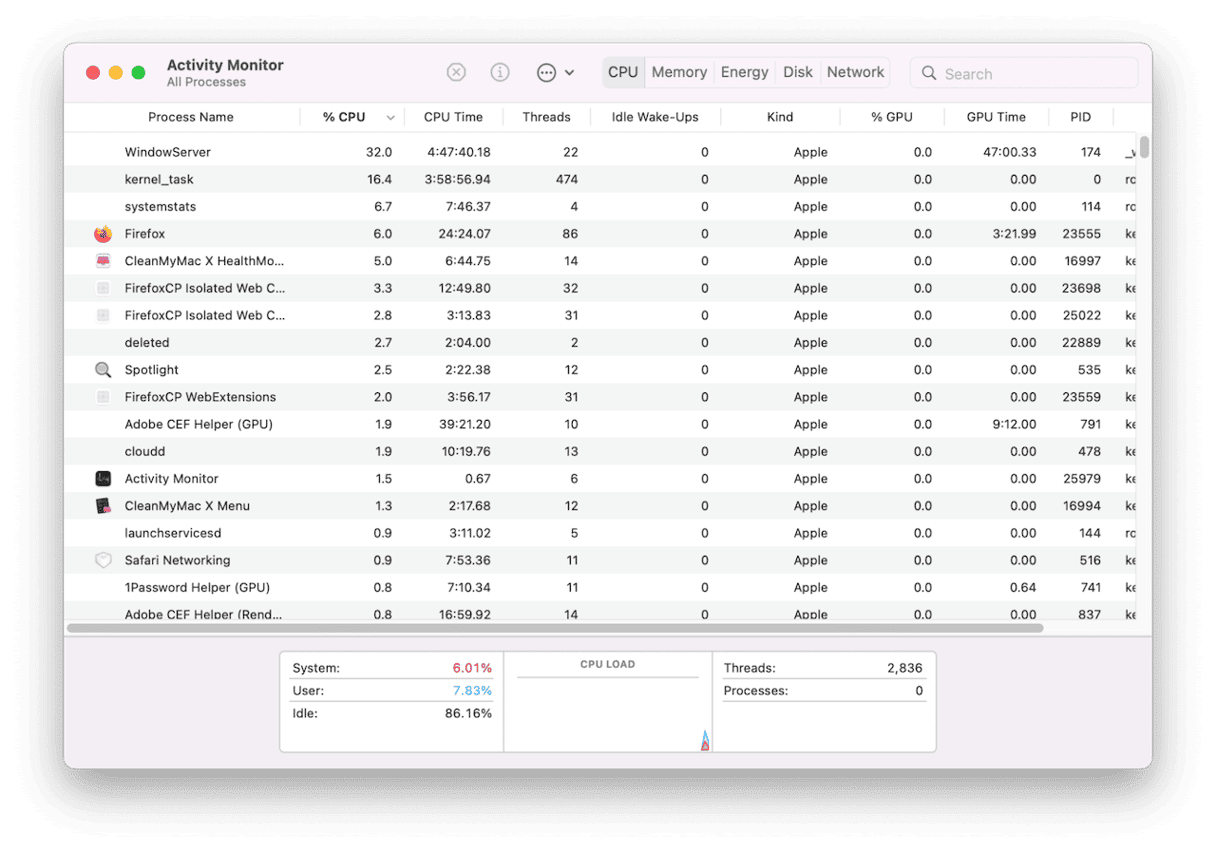Click the Search input field

coord(1024,73)
